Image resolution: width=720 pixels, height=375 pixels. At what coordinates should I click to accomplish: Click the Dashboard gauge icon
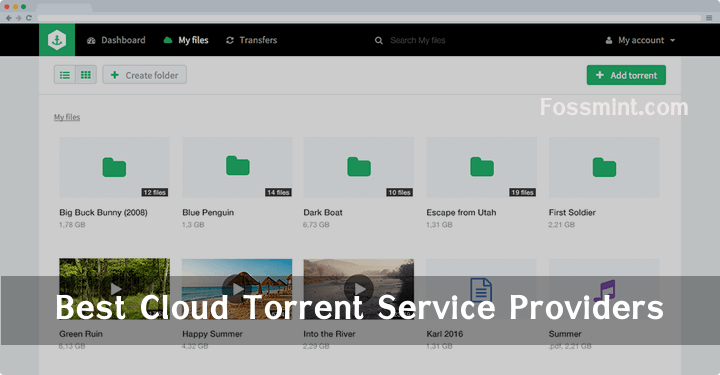(x=91, y=40)
